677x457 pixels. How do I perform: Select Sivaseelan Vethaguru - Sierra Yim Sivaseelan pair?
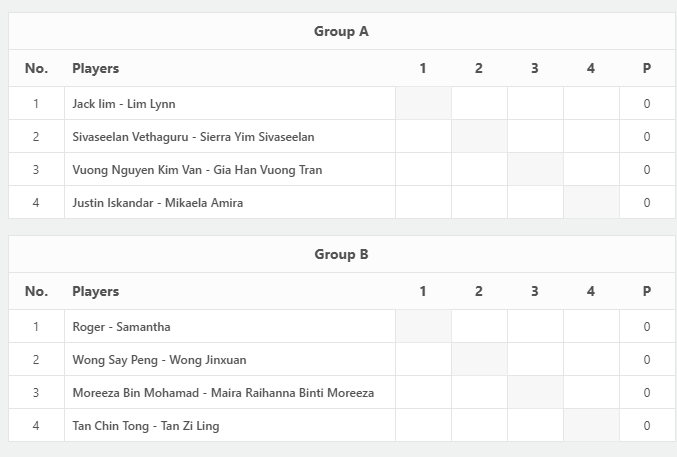pos(193,136)
